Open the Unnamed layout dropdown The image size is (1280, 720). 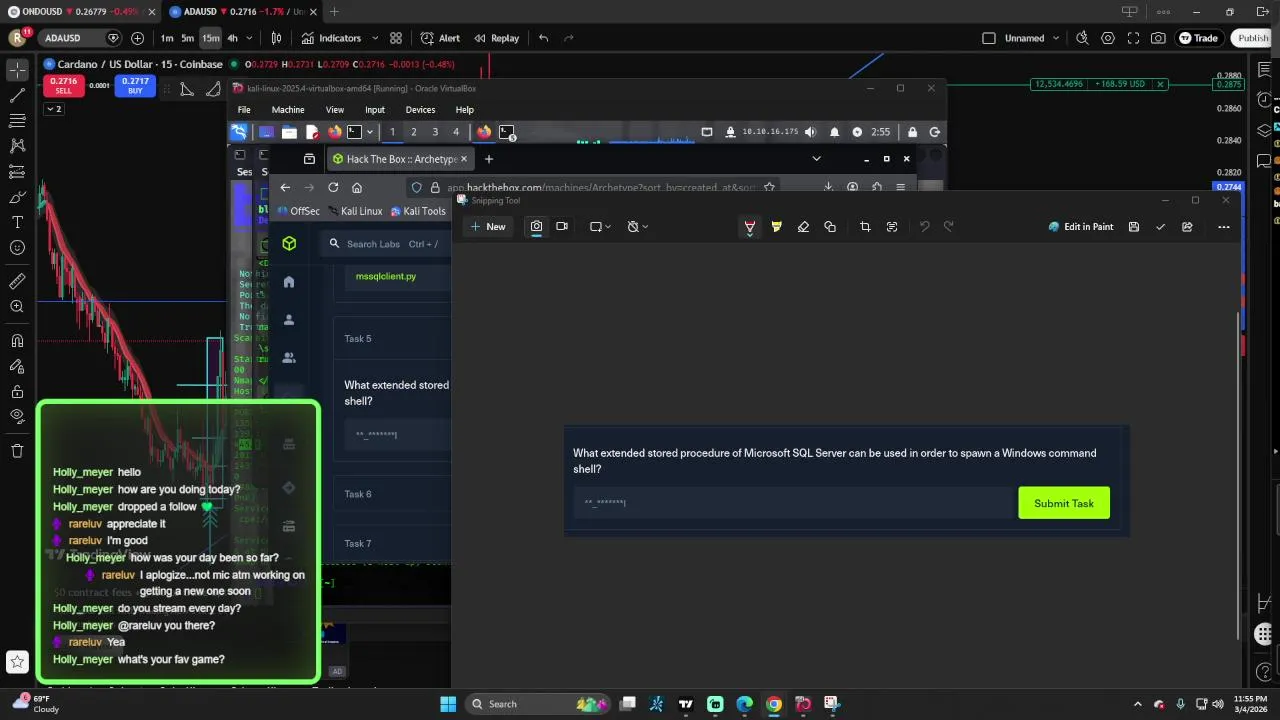(1055, 38)
